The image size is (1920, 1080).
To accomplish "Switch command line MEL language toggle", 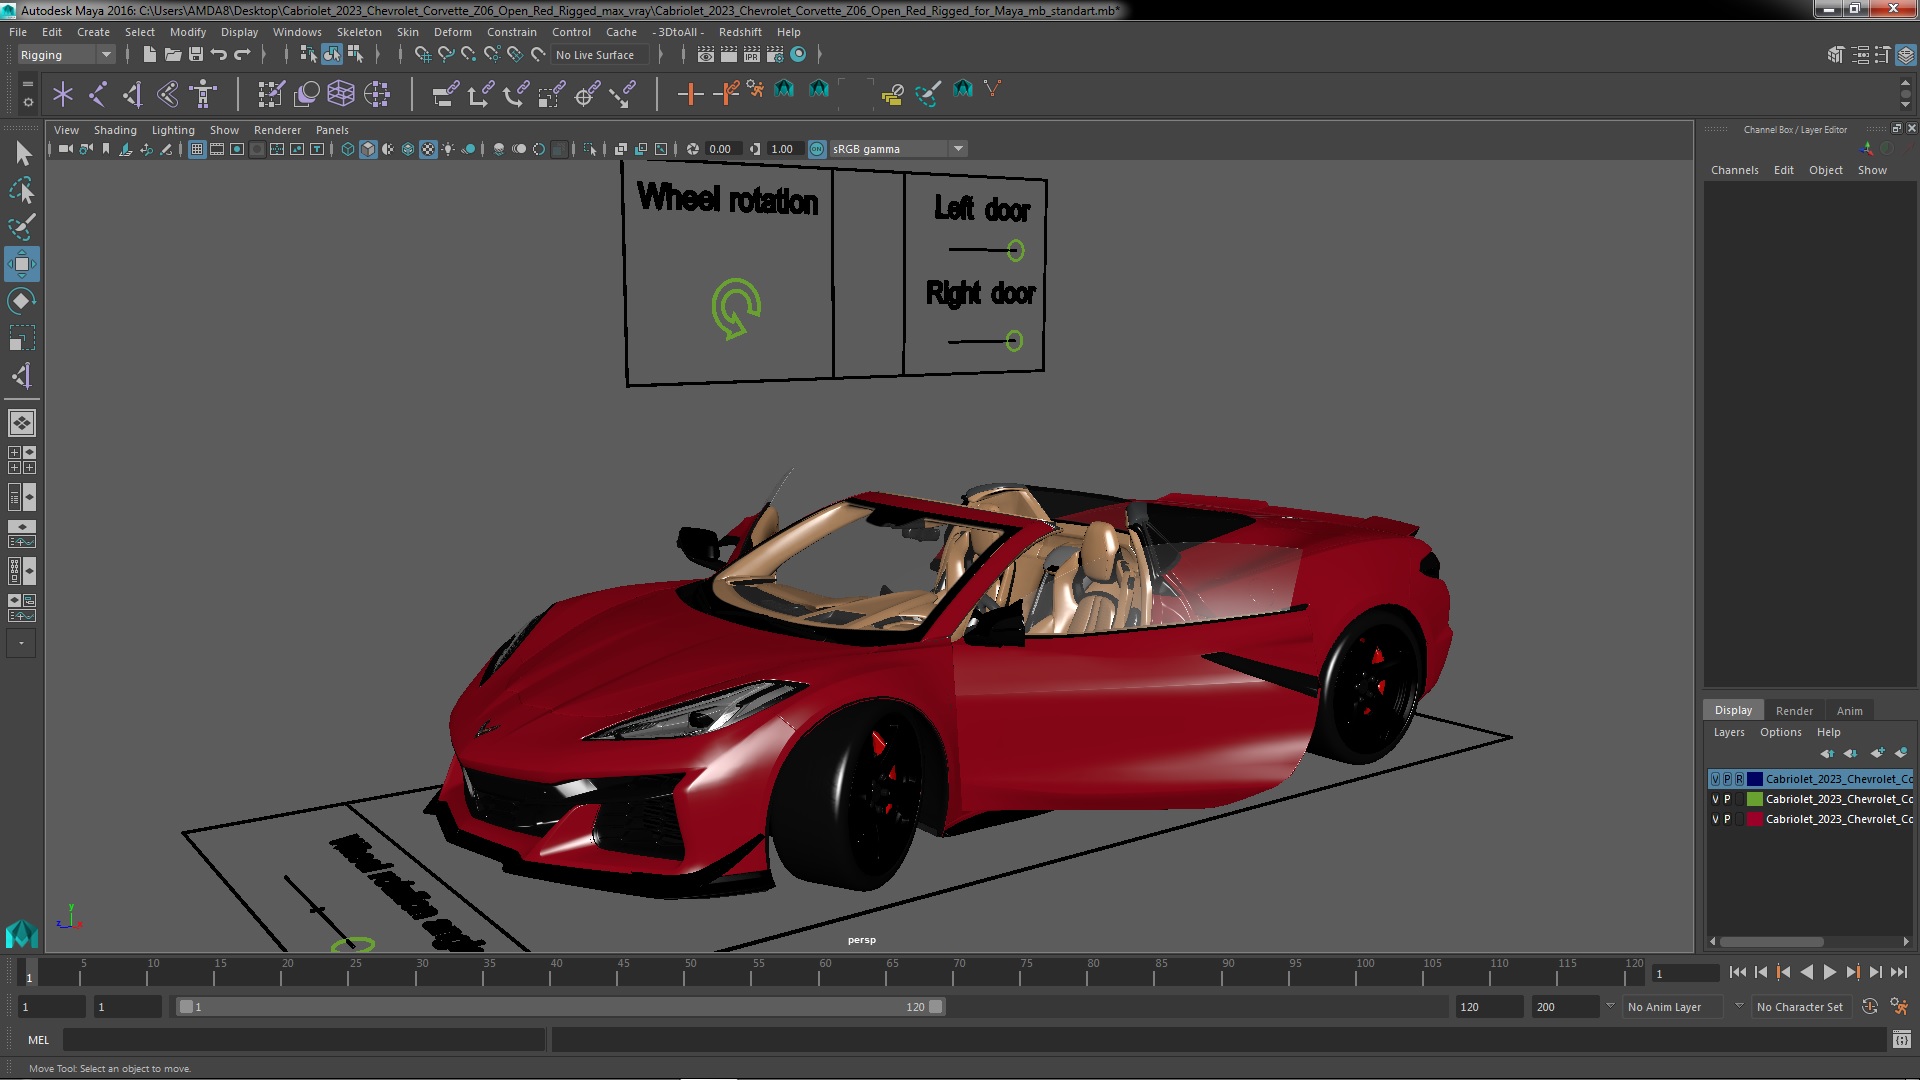I will (x=38, y=1040).
